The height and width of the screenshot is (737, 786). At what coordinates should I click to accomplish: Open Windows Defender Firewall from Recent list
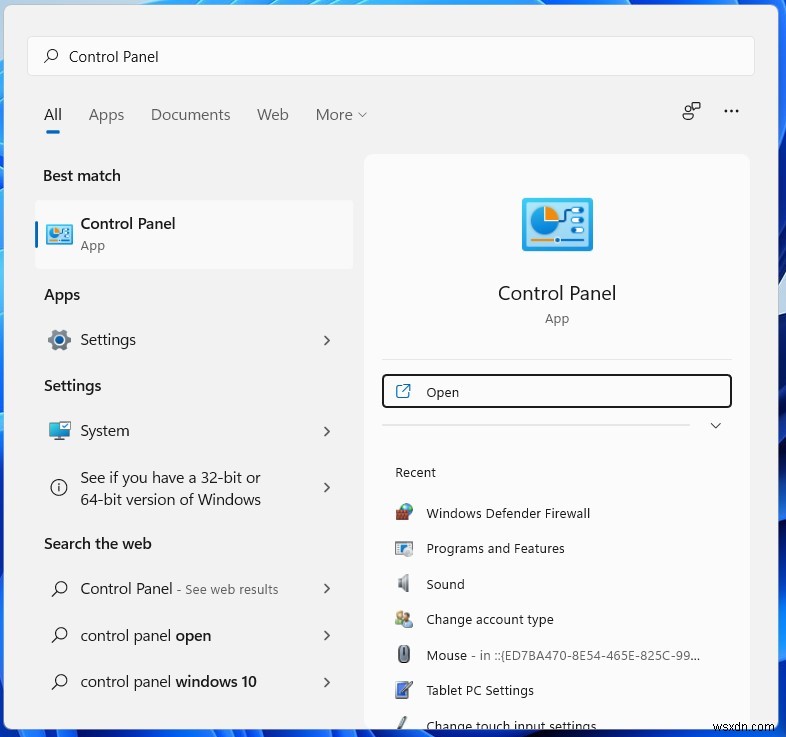[x=507, y=513]
